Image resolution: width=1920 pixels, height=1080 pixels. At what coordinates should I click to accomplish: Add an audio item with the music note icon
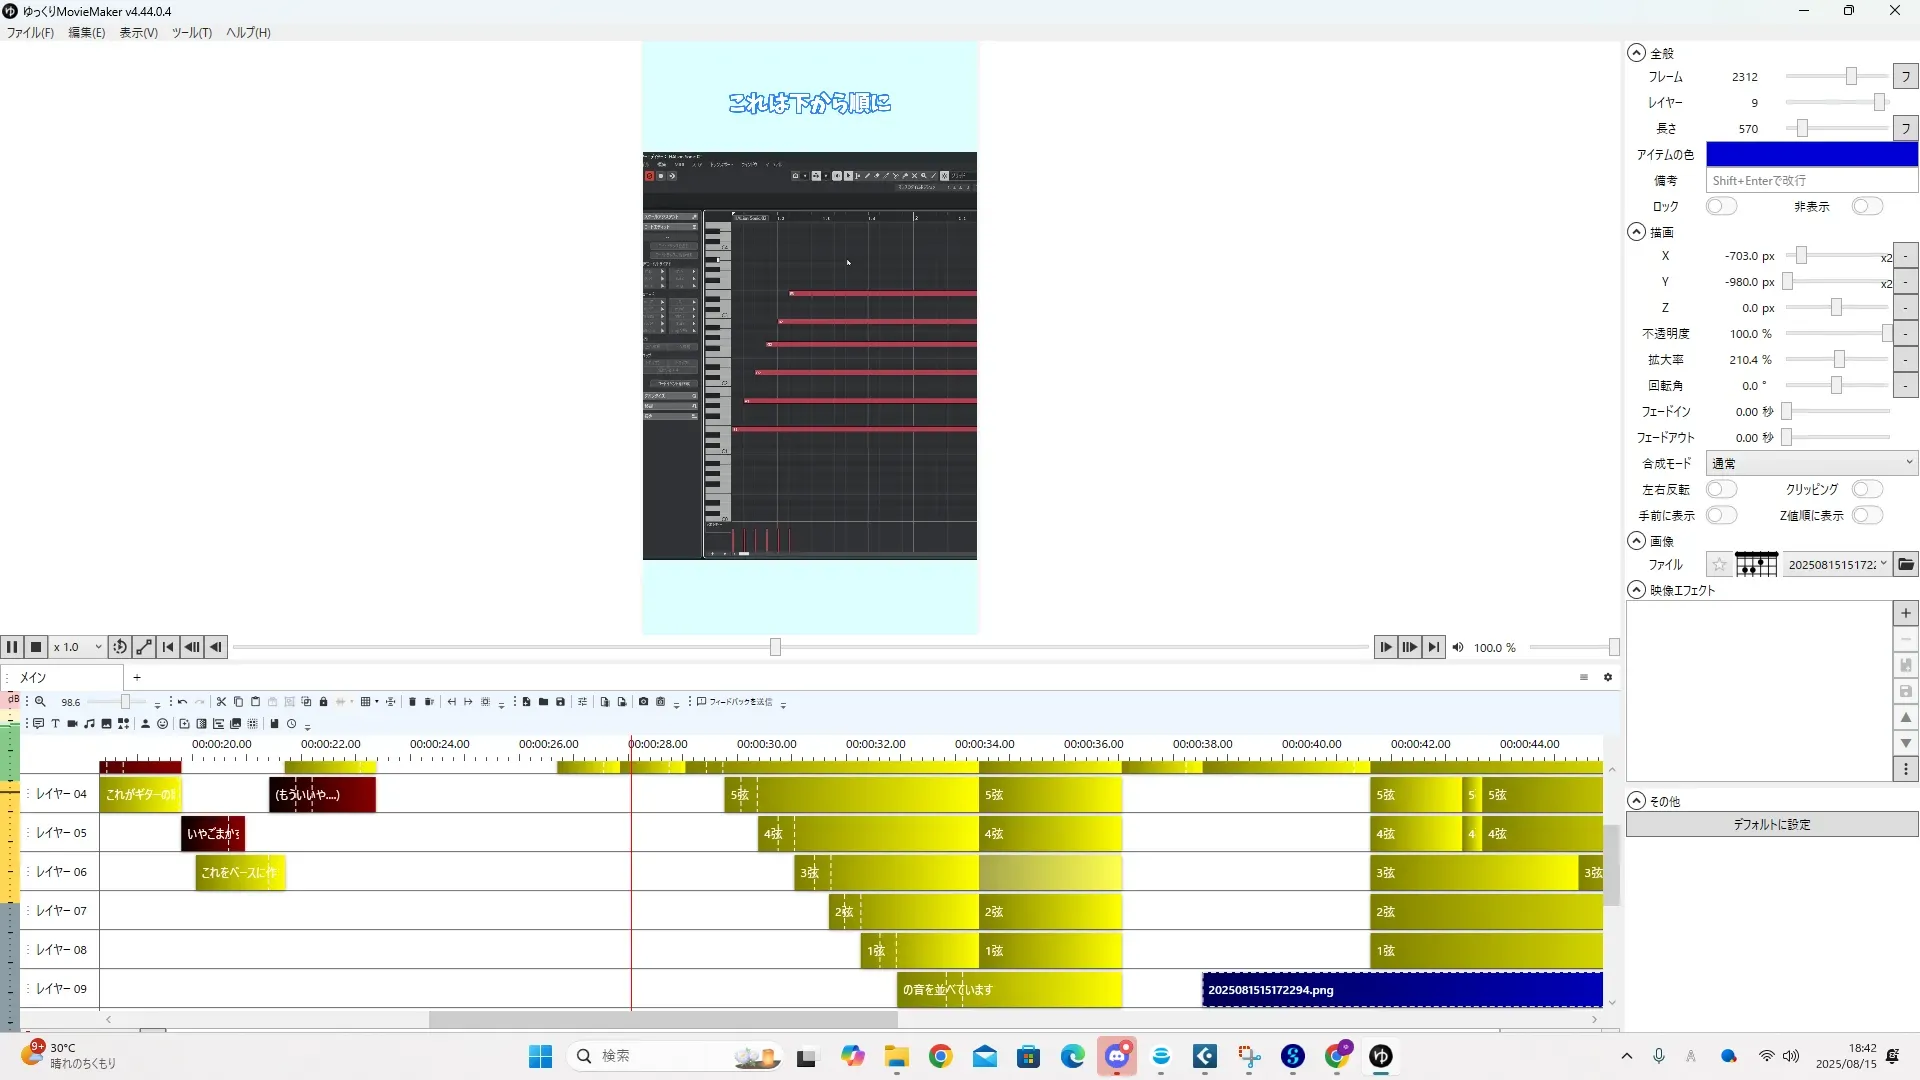point(89,724)
